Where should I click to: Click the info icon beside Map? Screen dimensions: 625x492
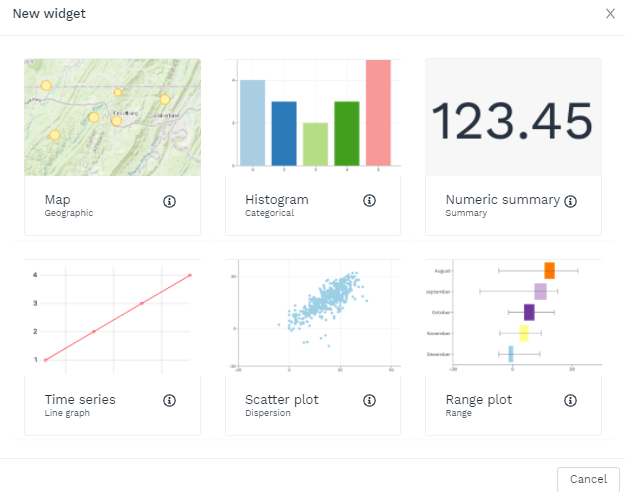169,201
